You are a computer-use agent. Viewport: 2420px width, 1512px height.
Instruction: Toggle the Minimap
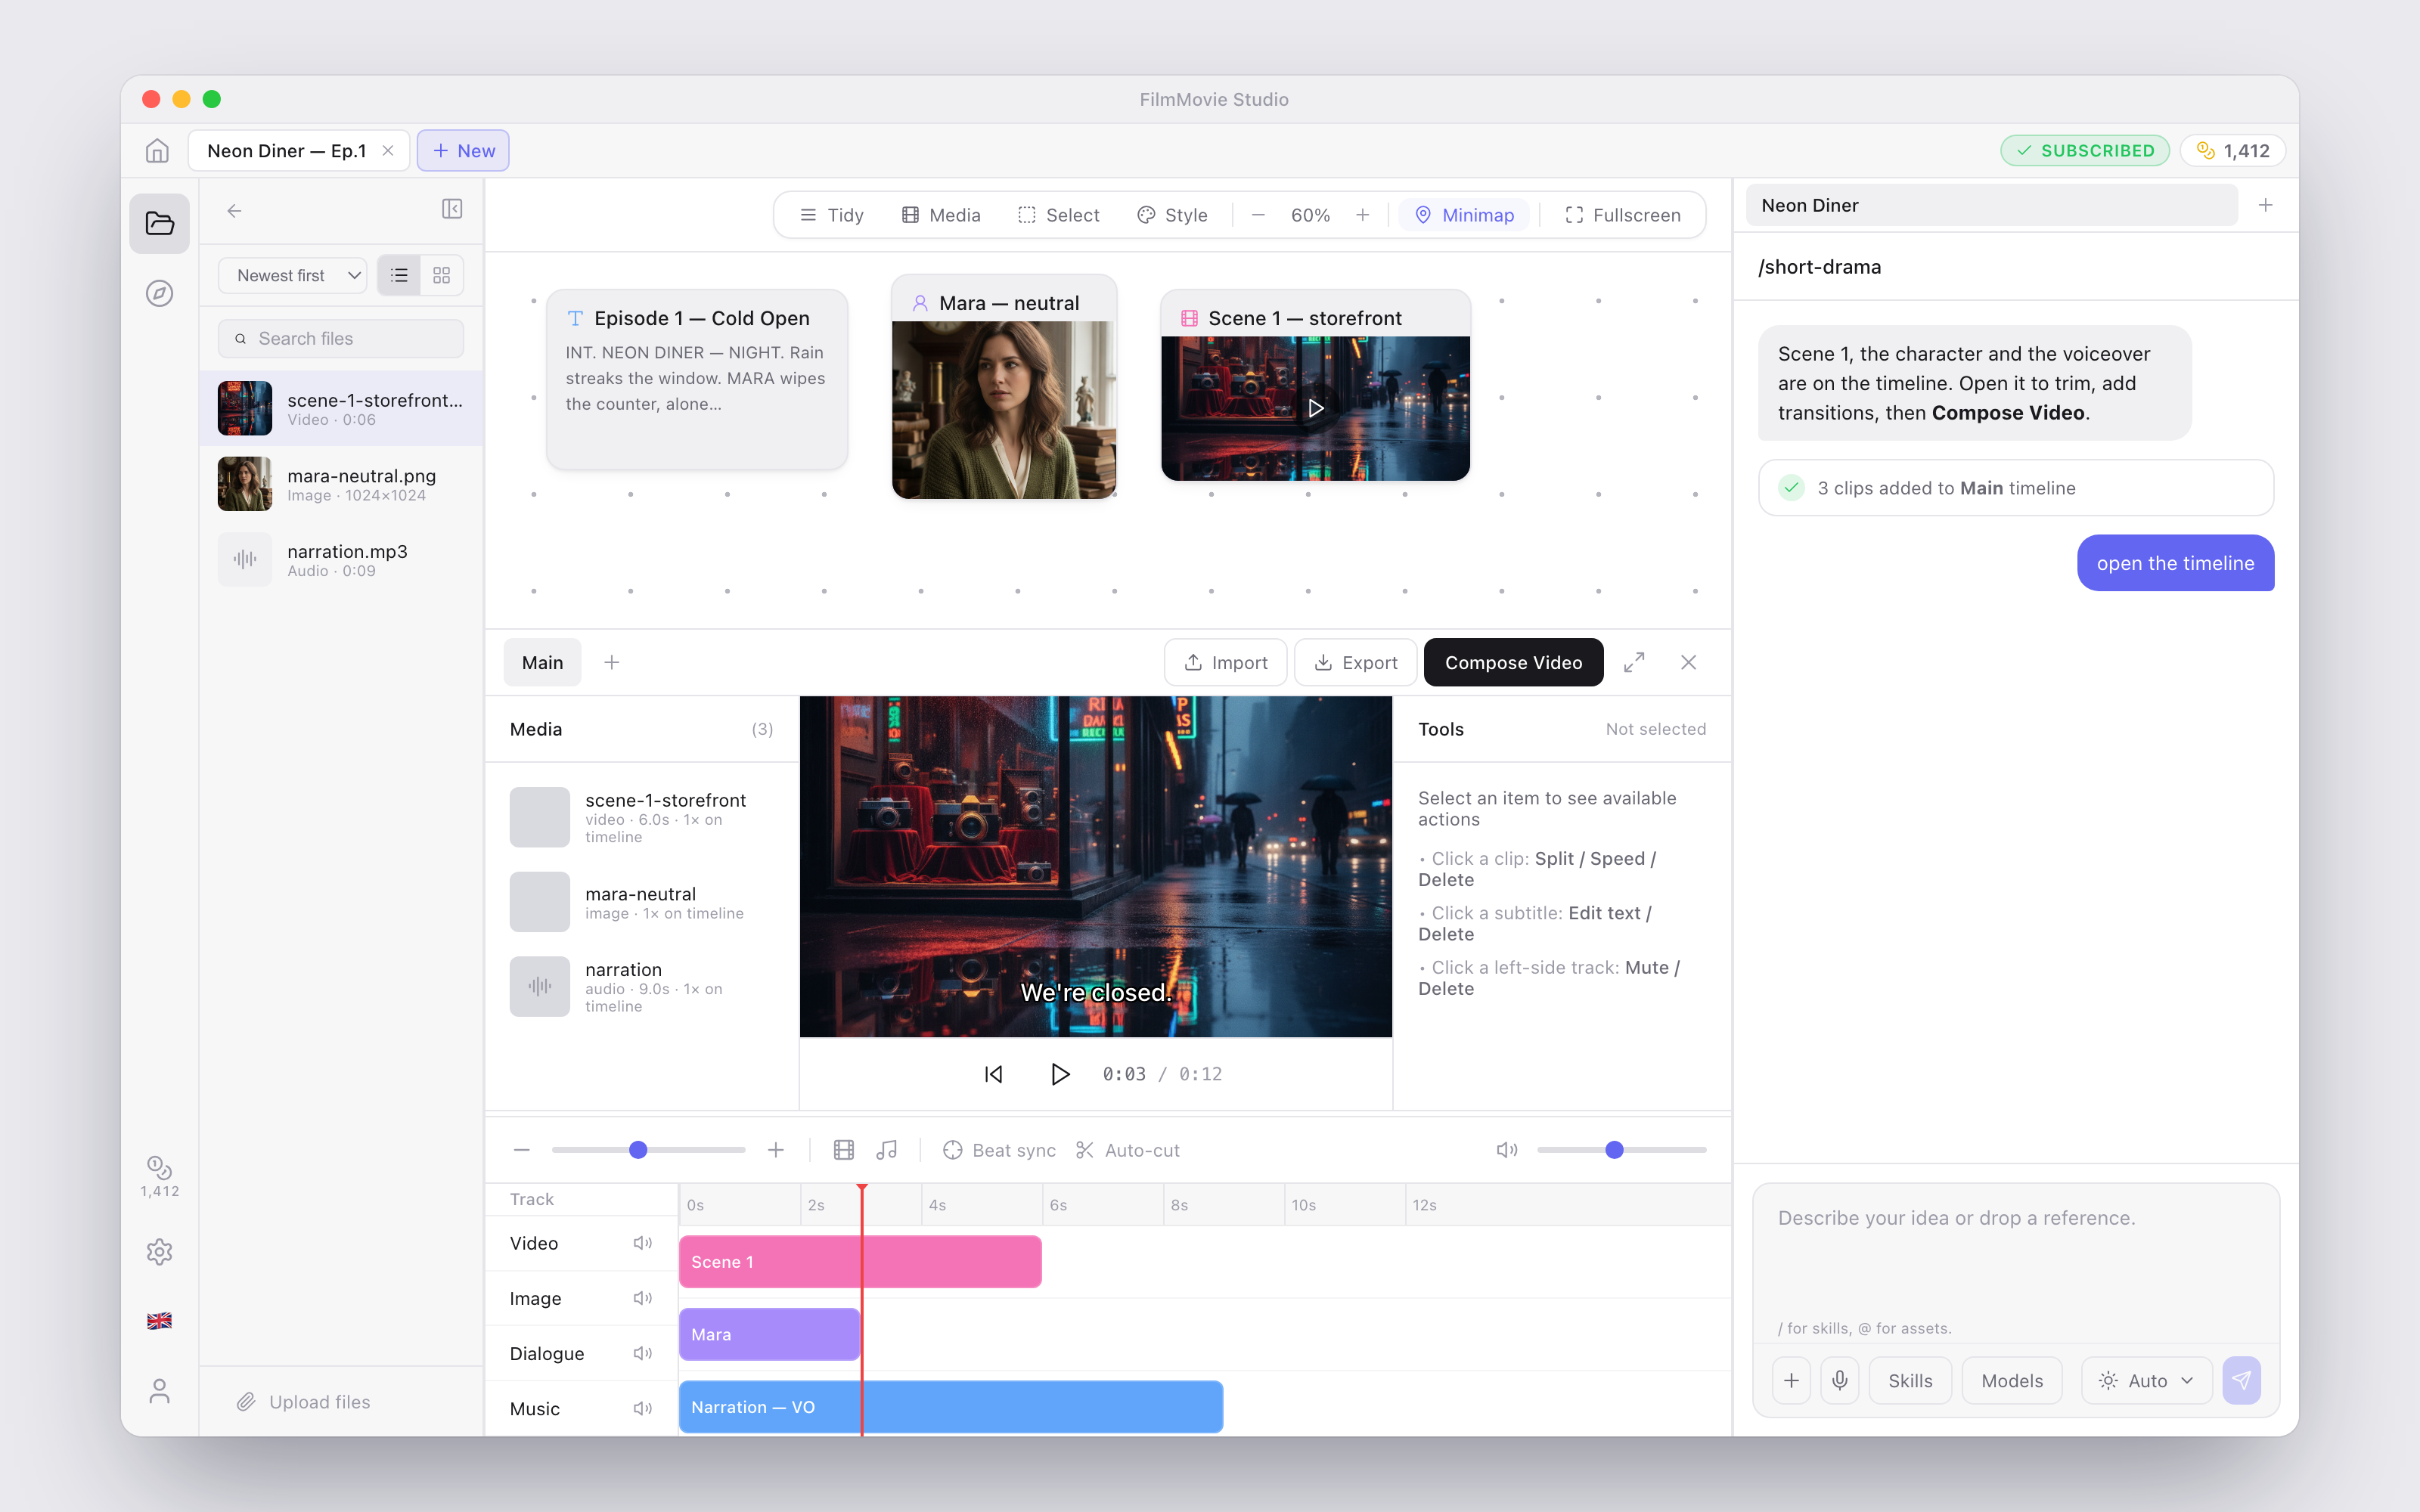coord(1464,215)
